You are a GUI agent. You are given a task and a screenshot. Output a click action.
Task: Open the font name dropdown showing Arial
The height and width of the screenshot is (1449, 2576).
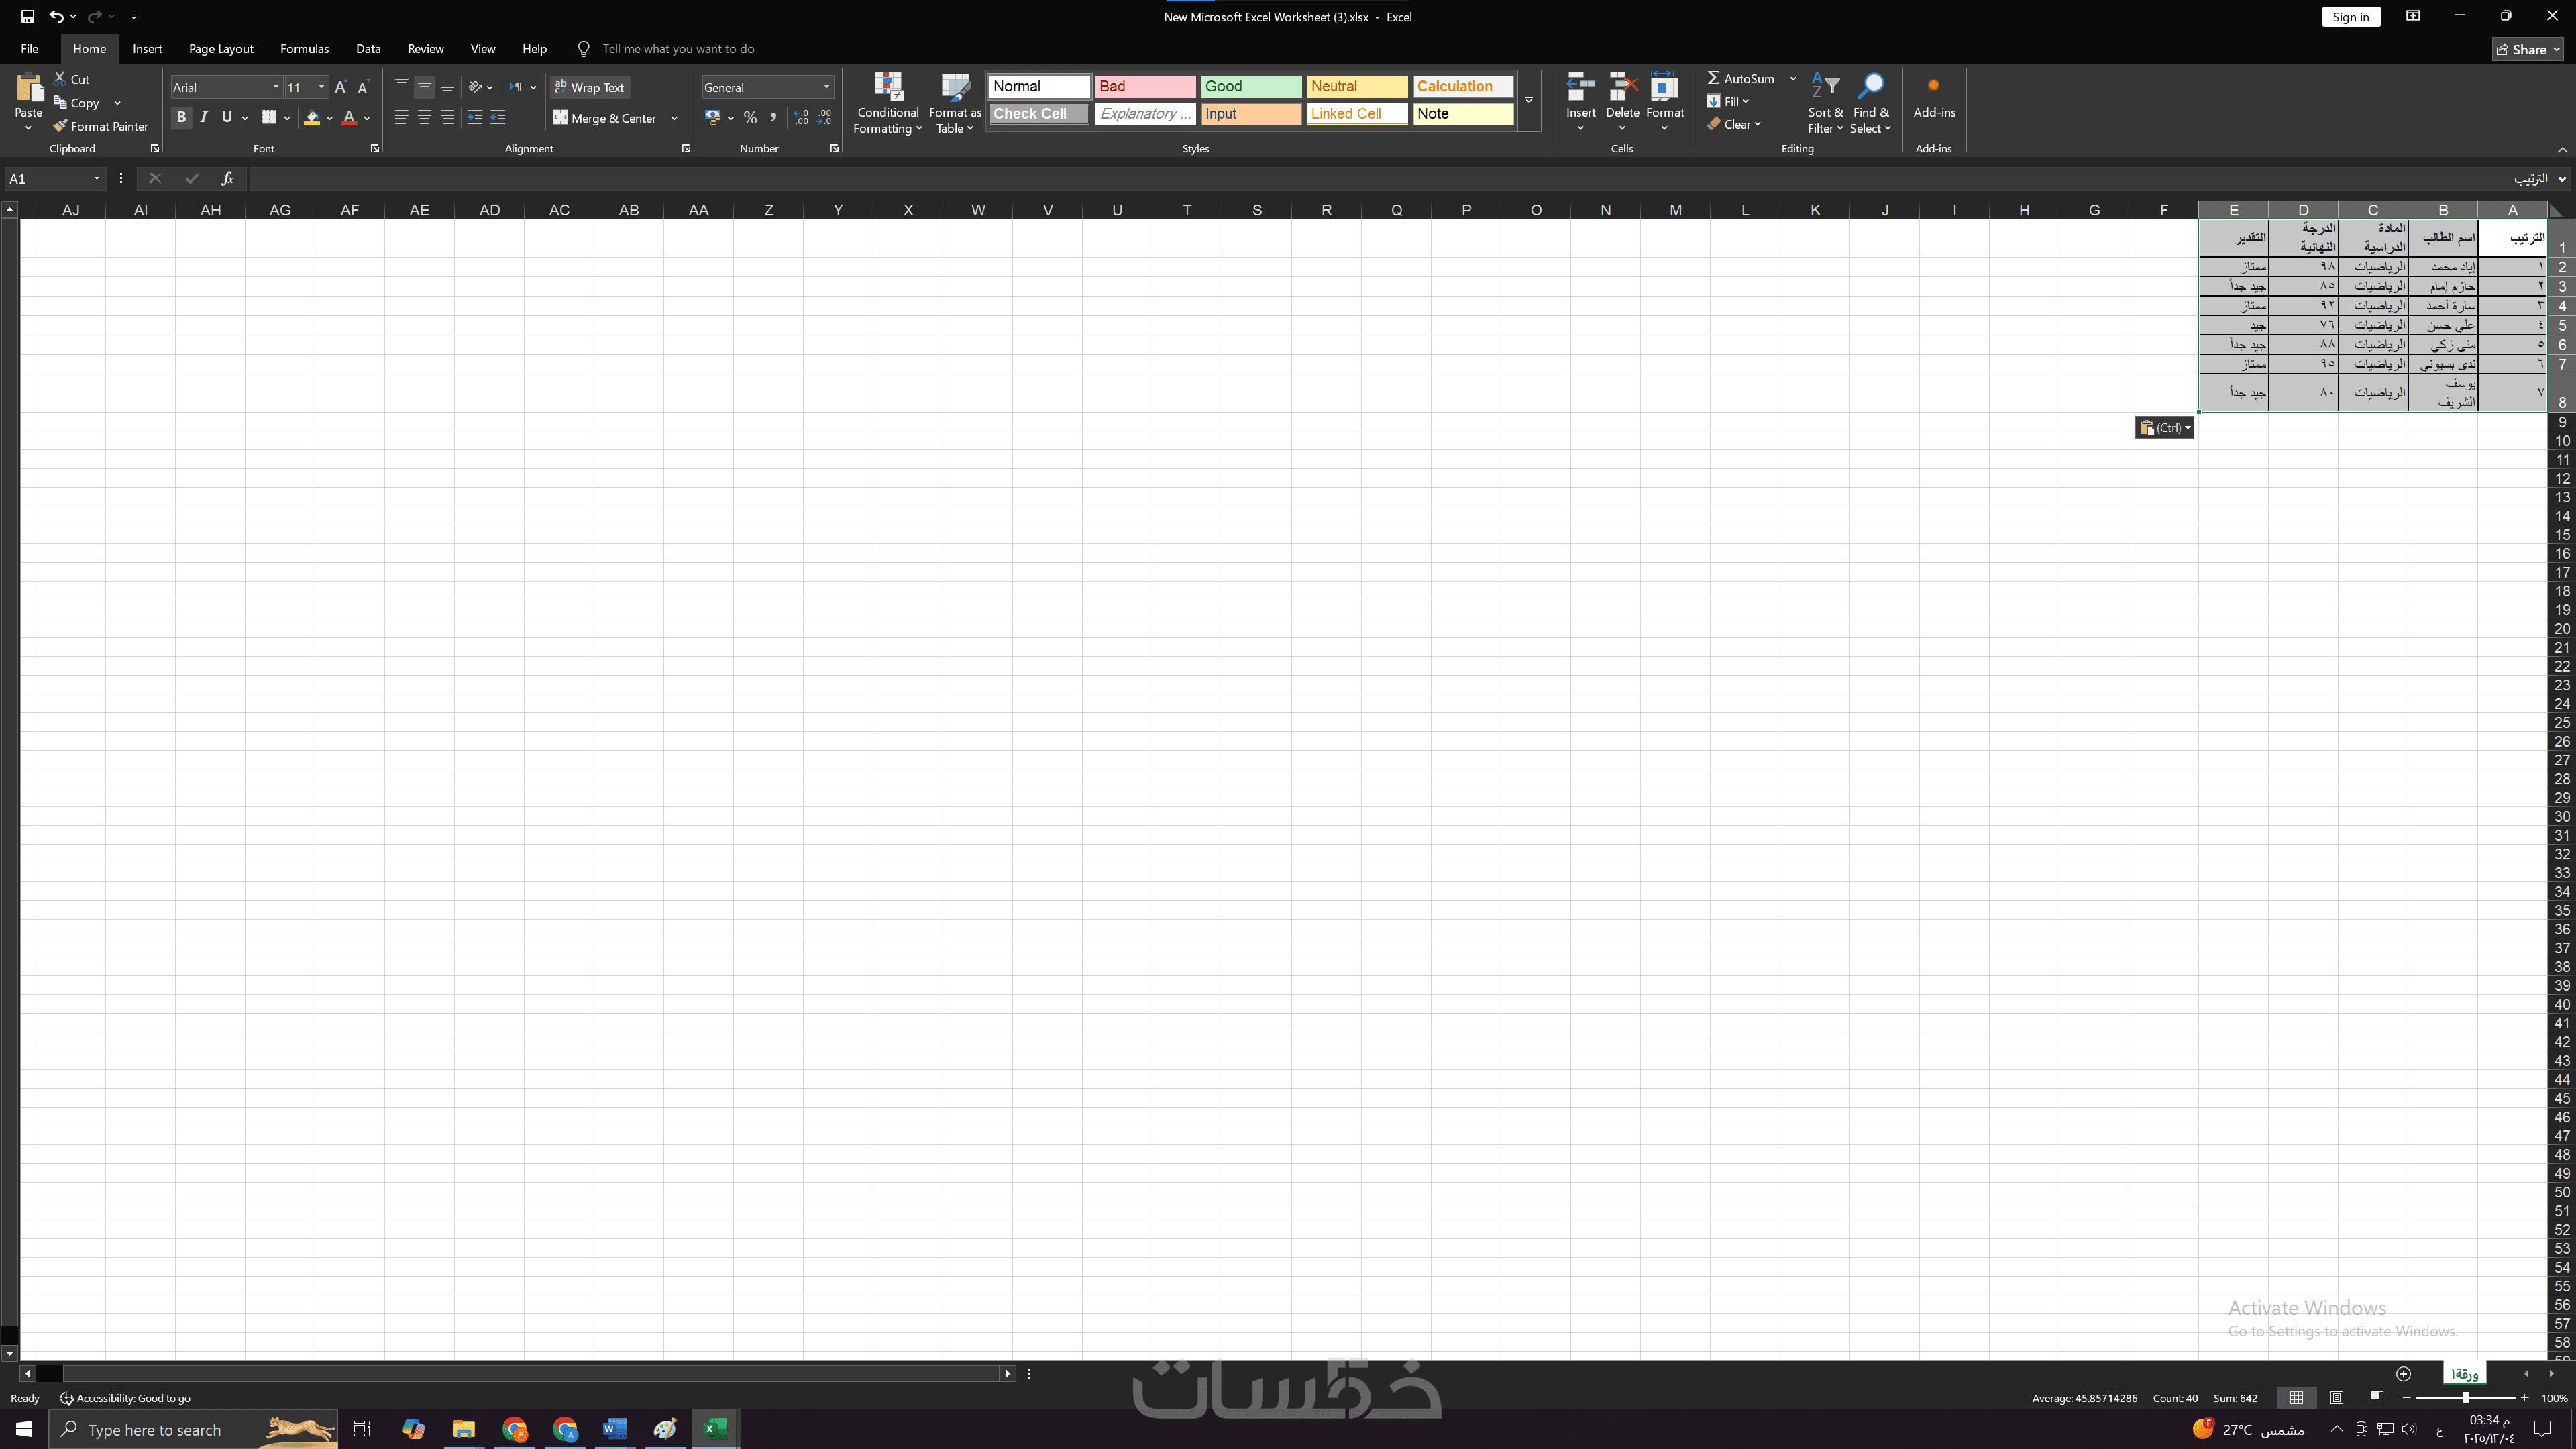click(x=276, y=88)
